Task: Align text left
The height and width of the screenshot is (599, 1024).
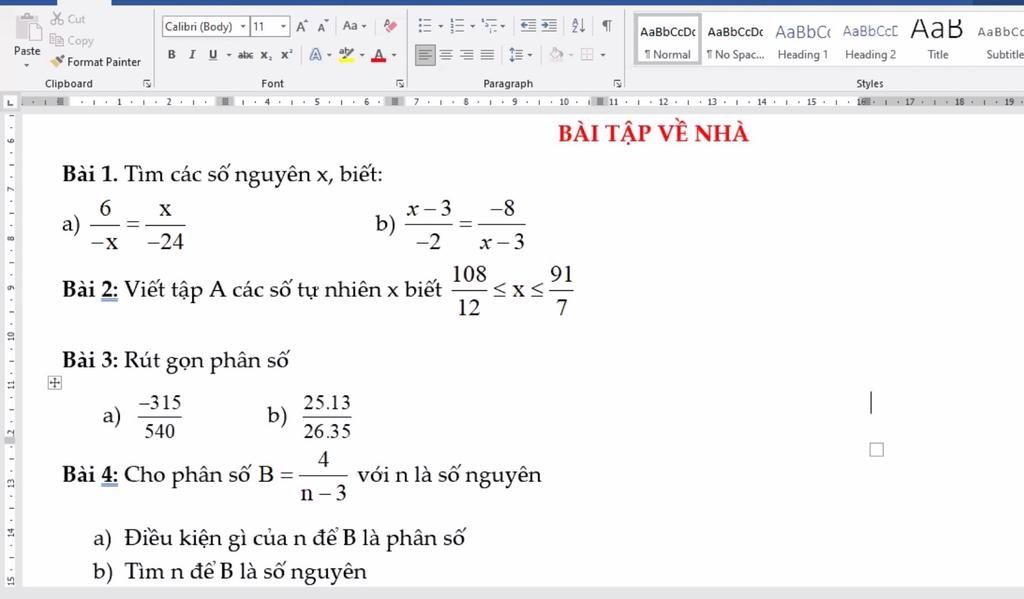Action: coord(425,55)
